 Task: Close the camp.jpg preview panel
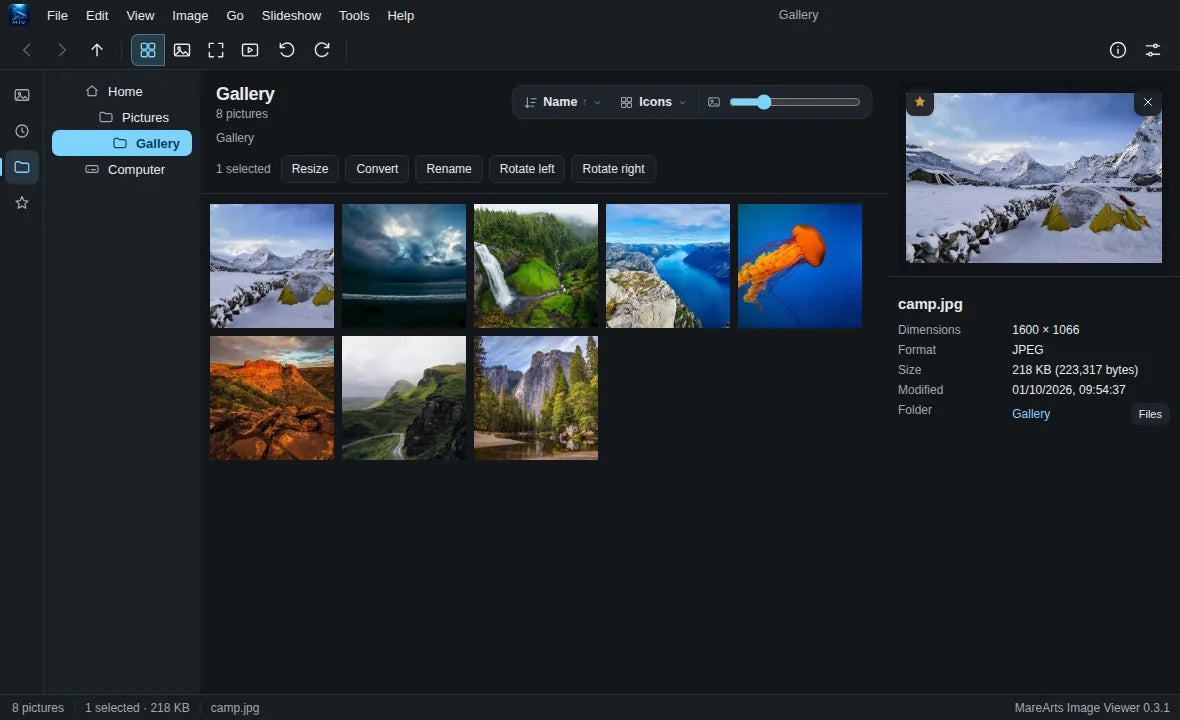[1148, 102]
